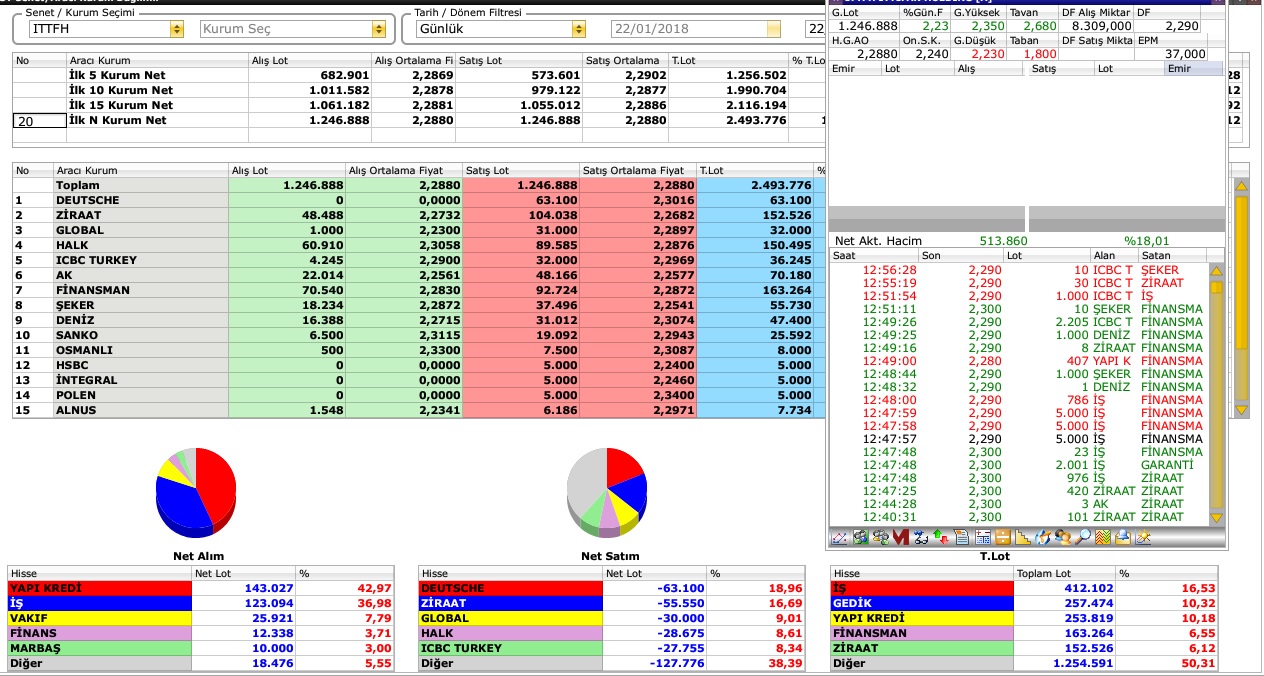
Task: Select the HSBC broker row
Action: 420,365
